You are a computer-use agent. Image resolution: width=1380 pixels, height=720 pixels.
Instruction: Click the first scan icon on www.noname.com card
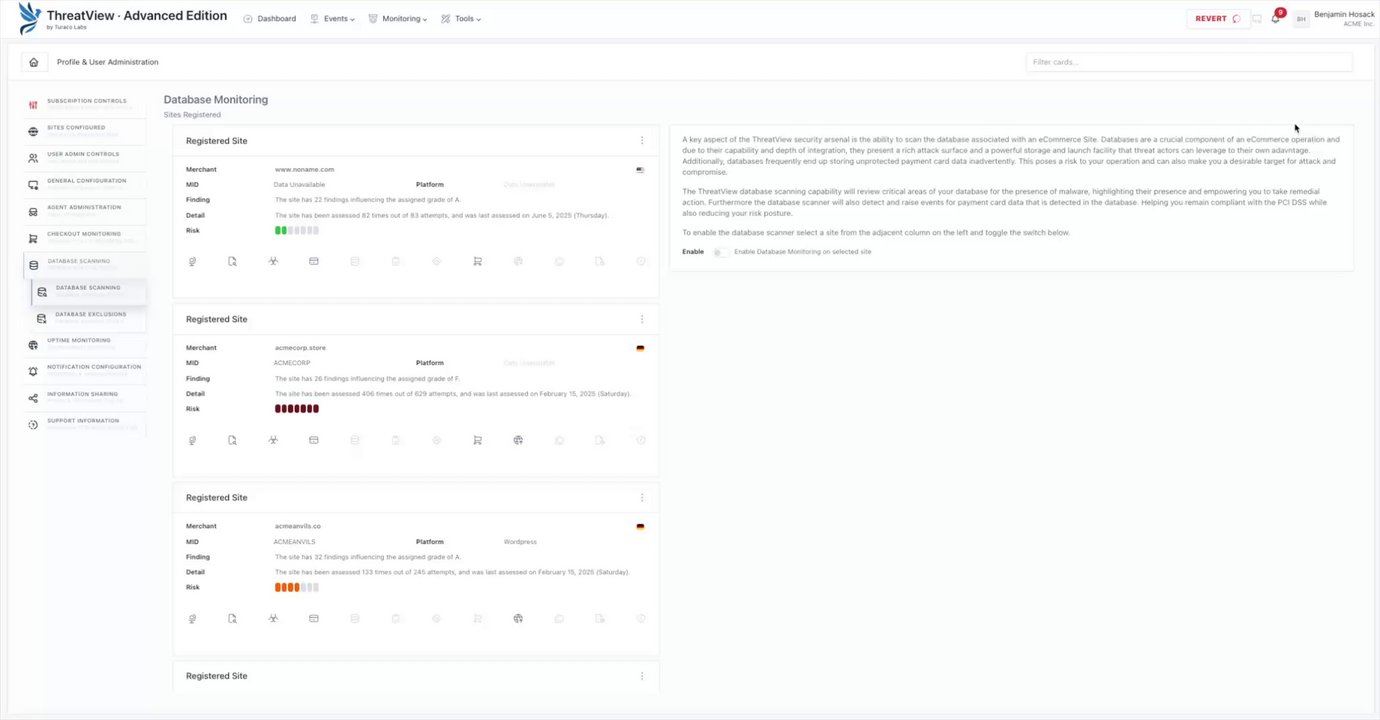coord(192,261)
